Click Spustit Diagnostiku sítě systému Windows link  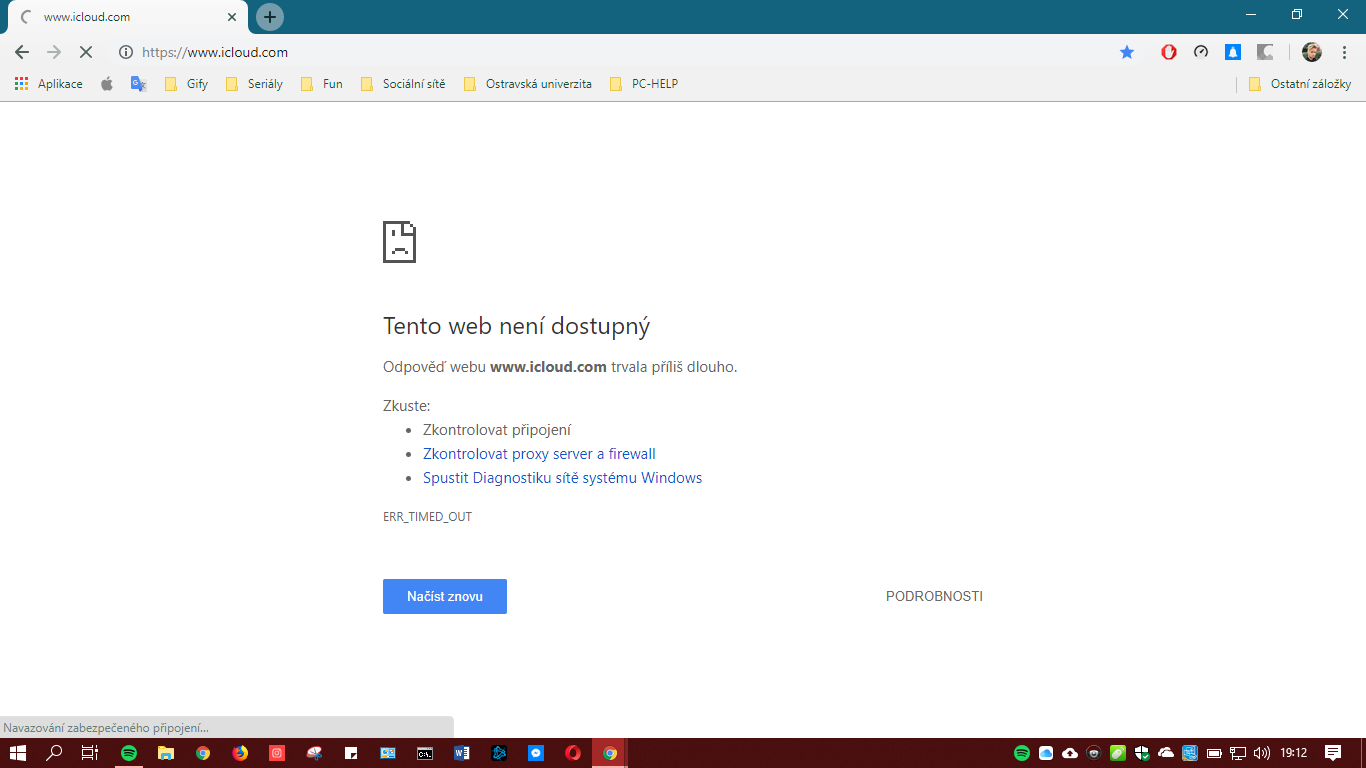pyautogui.click(x=562, y=478)
